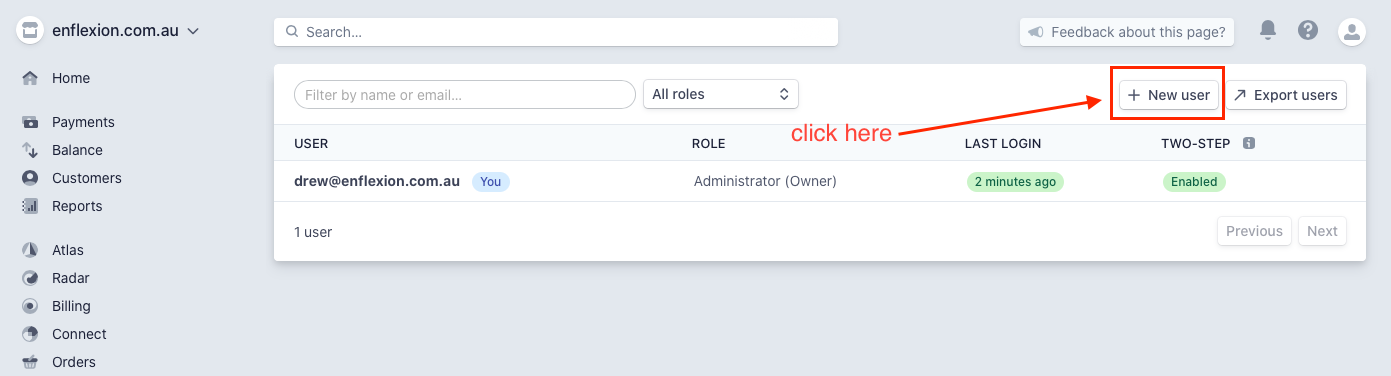Open user drew@enflexion.com.au row

pos(819,181)
